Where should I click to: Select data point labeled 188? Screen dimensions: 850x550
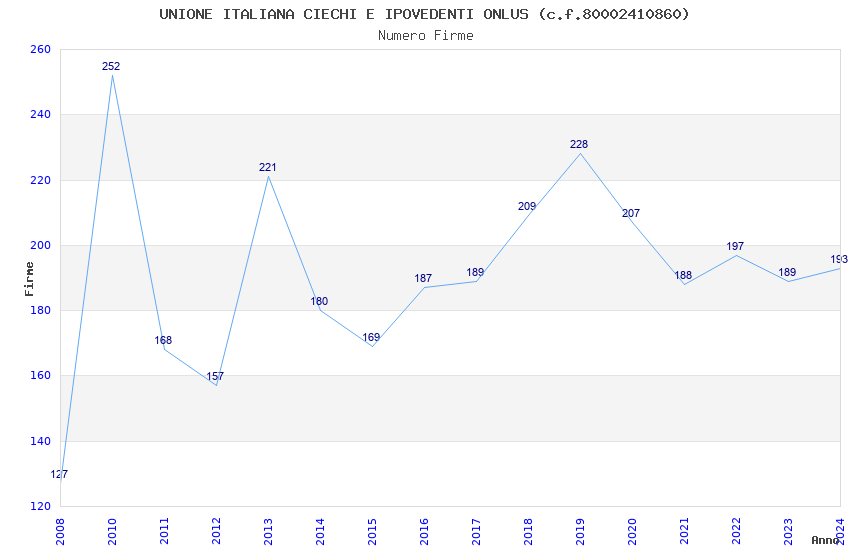pyautogui.click(x=683, y=276)
